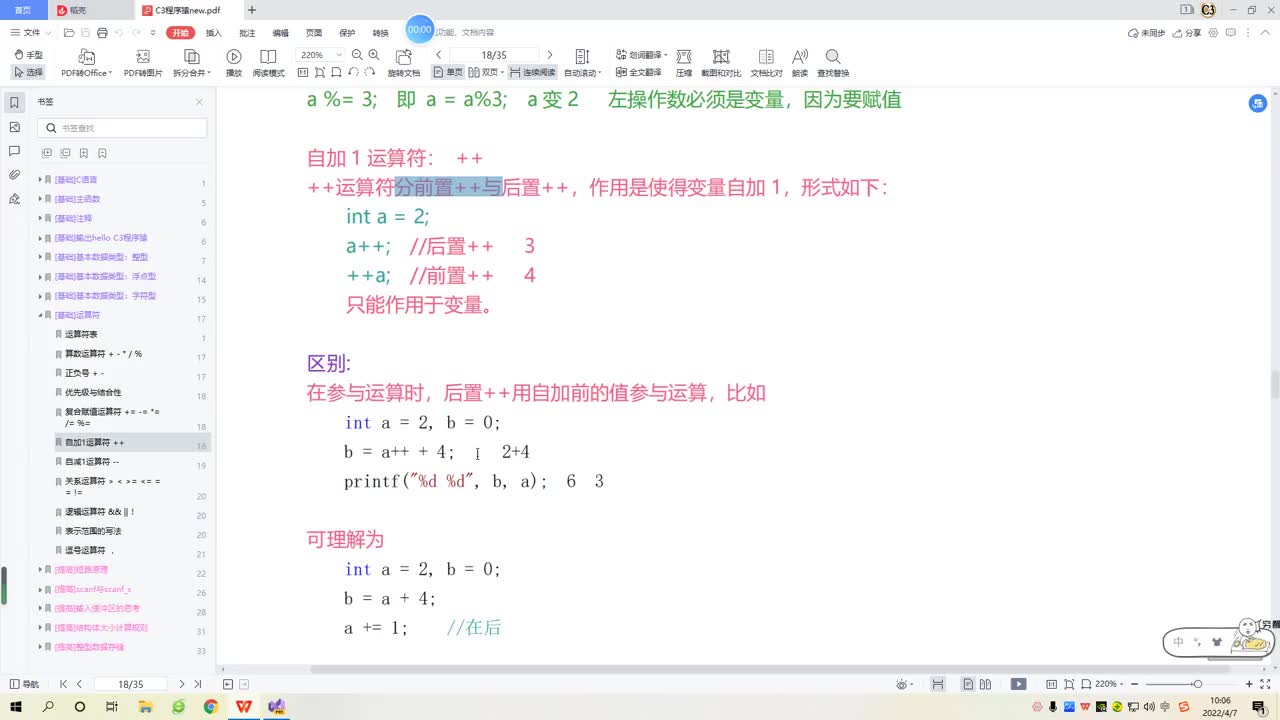Open the 插入 ribbon tab
Image resolution: width=1280 pixels, height=720 pixels.
pyautogui.click(x=214, y=32)
